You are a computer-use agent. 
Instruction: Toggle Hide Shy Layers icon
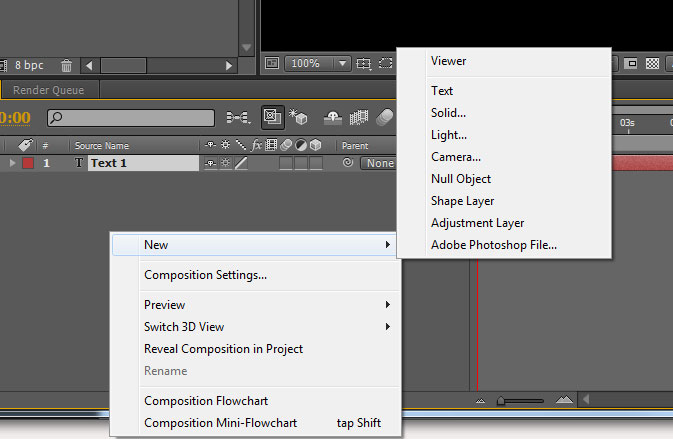[x=333, y=117]
